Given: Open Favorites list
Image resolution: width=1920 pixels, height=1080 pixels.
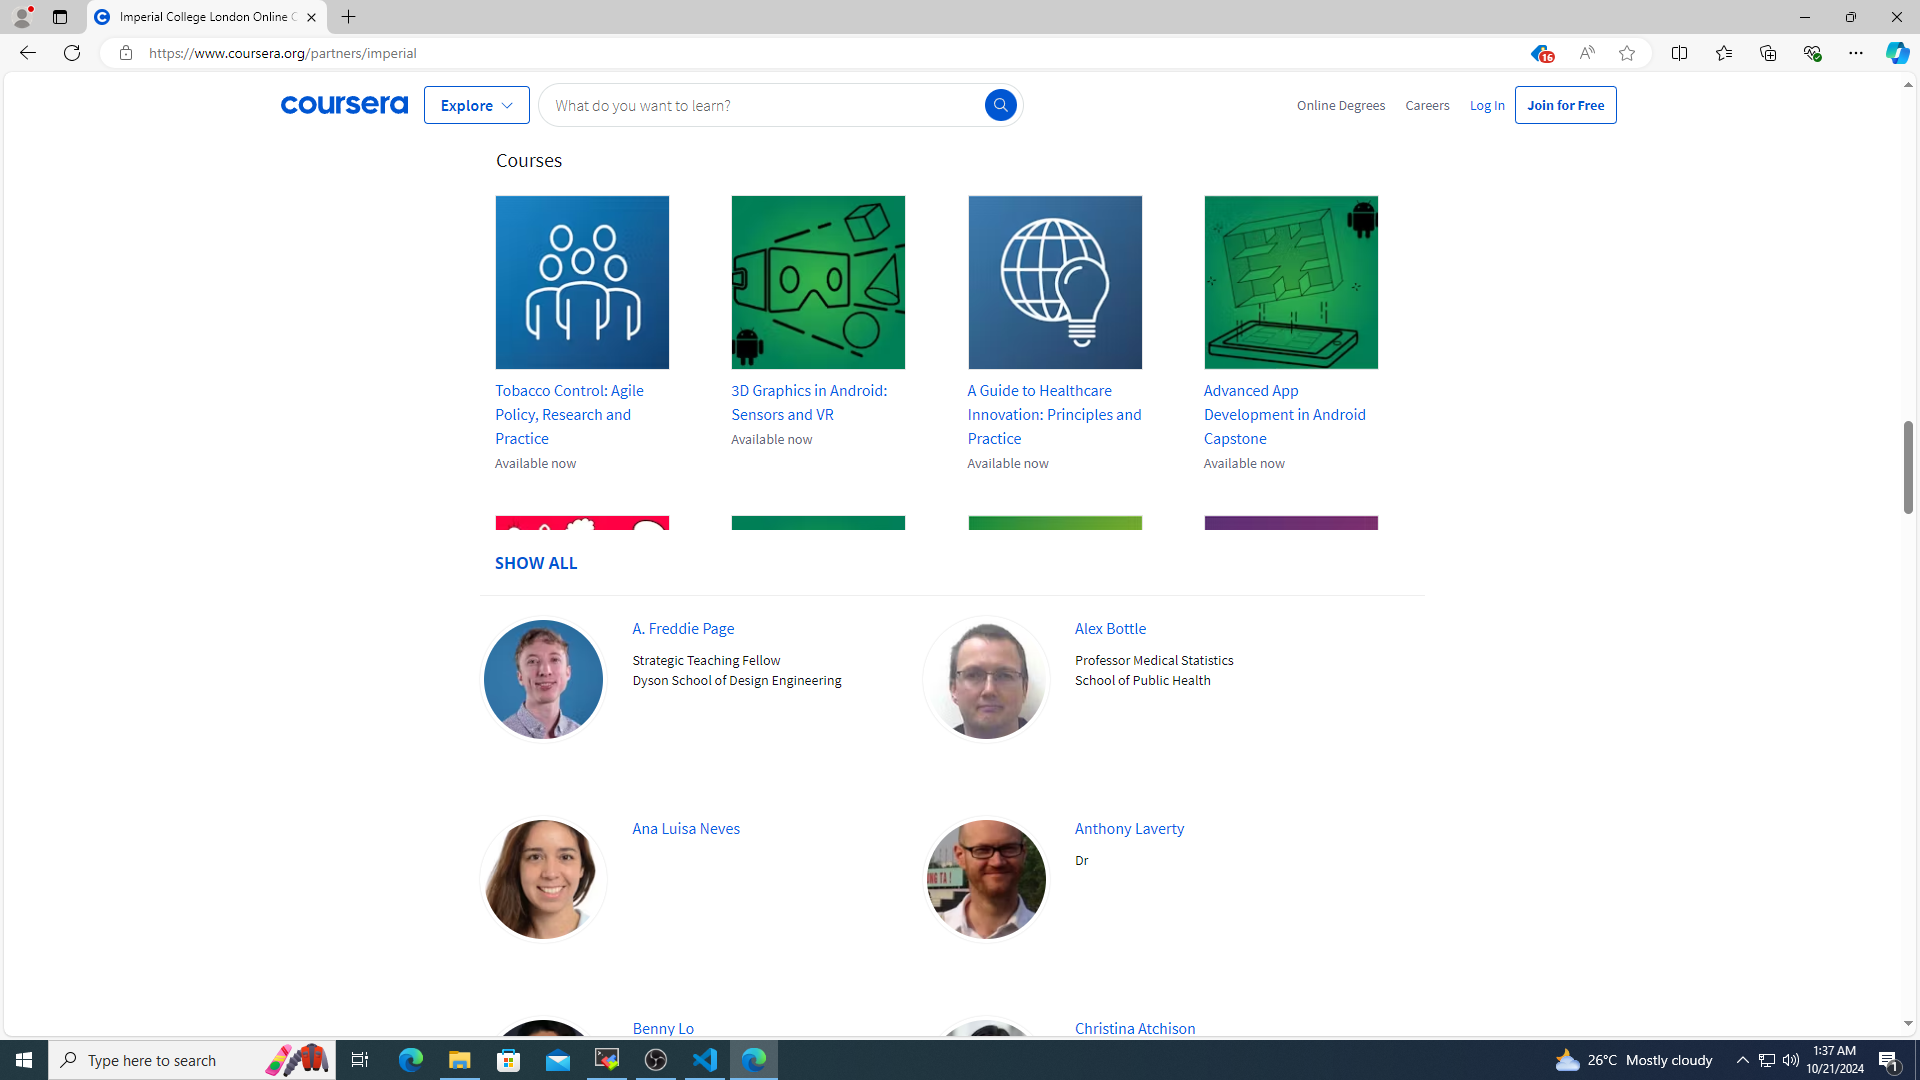Looking at the screenshot, I should [1723, 53].
